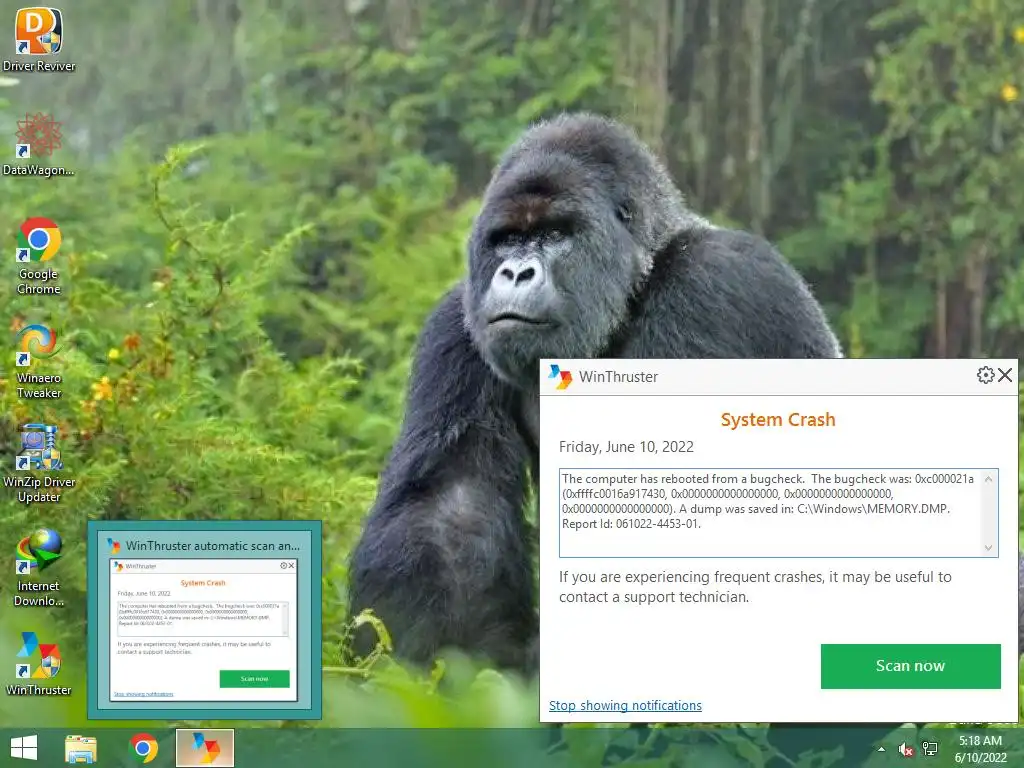Open WinZip Driver Updater desktop shortcut
Viewport: 1024px width, 768px height.
(39, 464)
